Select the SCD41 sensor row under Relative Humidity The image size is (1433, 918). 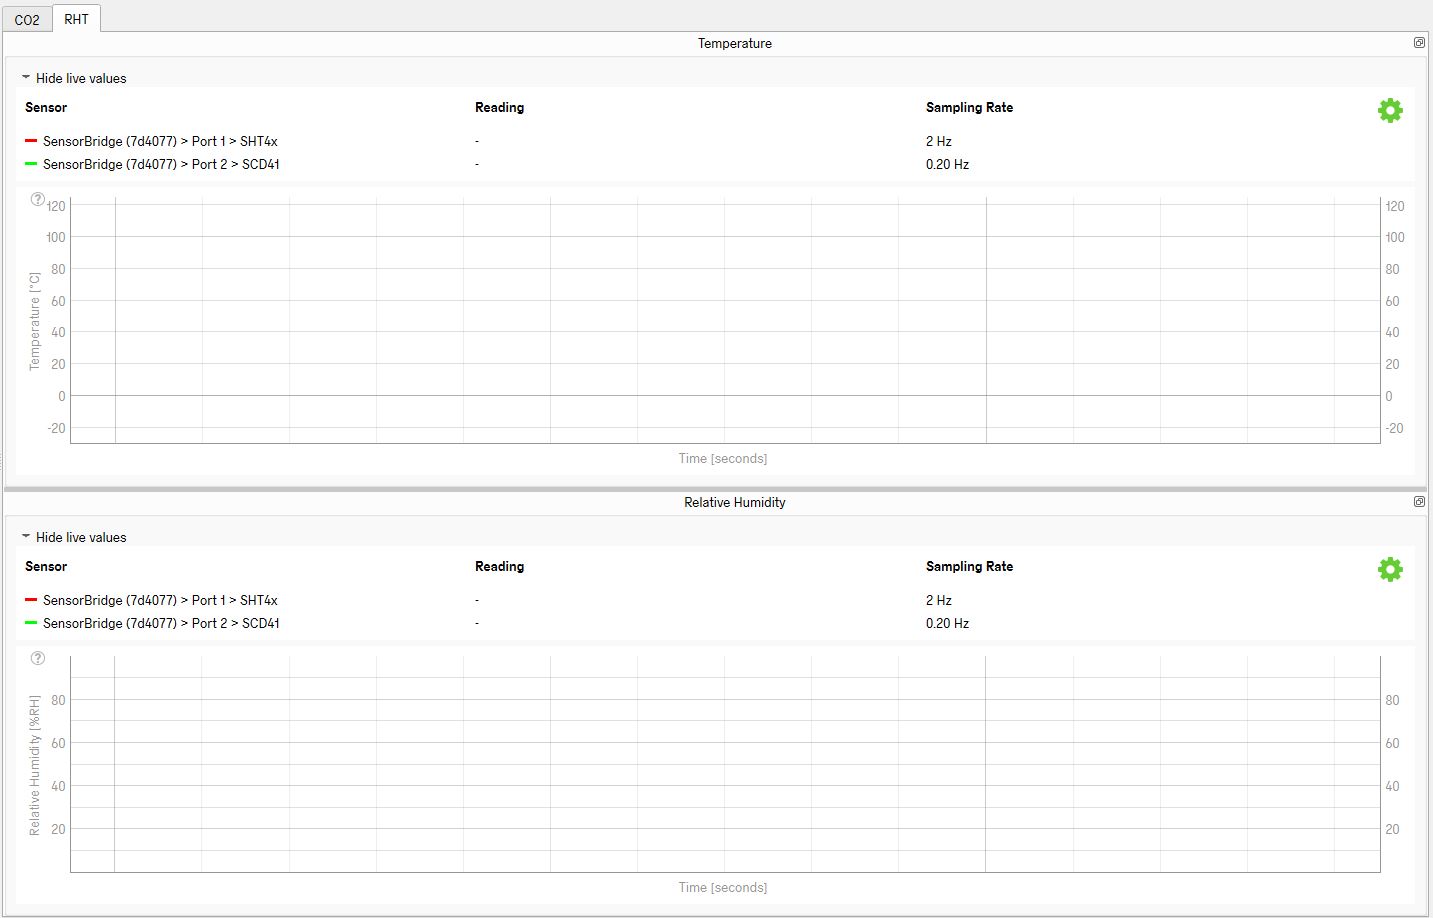(161, 623)
